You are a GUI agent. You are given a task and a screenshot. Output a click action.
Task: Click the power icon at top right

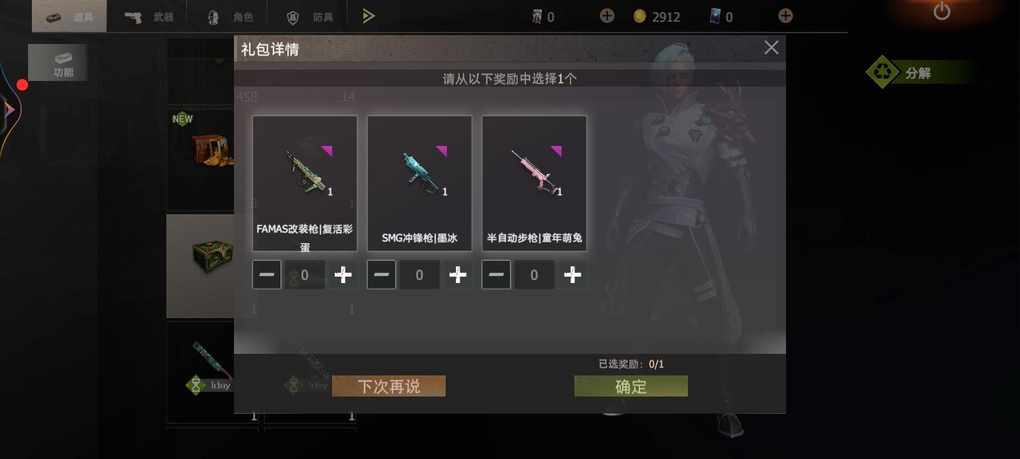[x=942, y=11]
